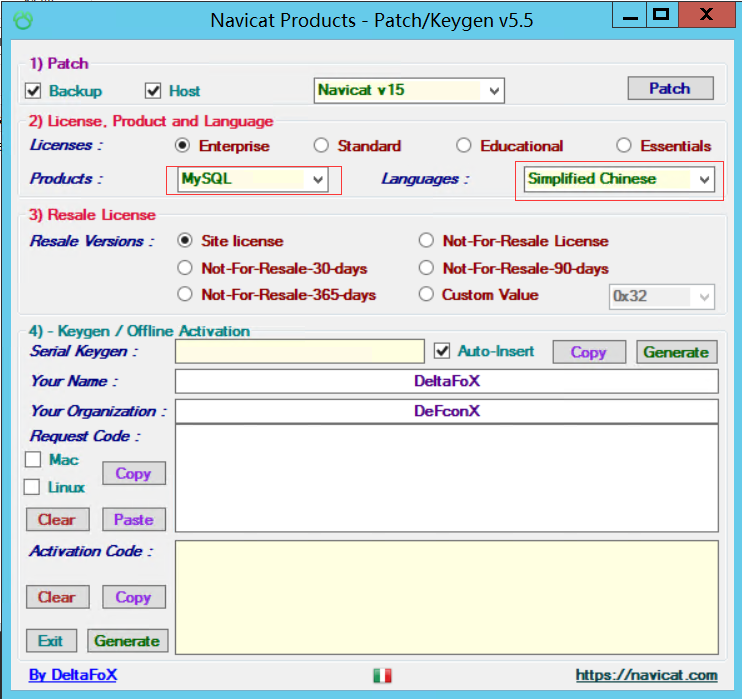742x699 pixels.
Task: Click Generate button next to Exit
Action: 128,641
